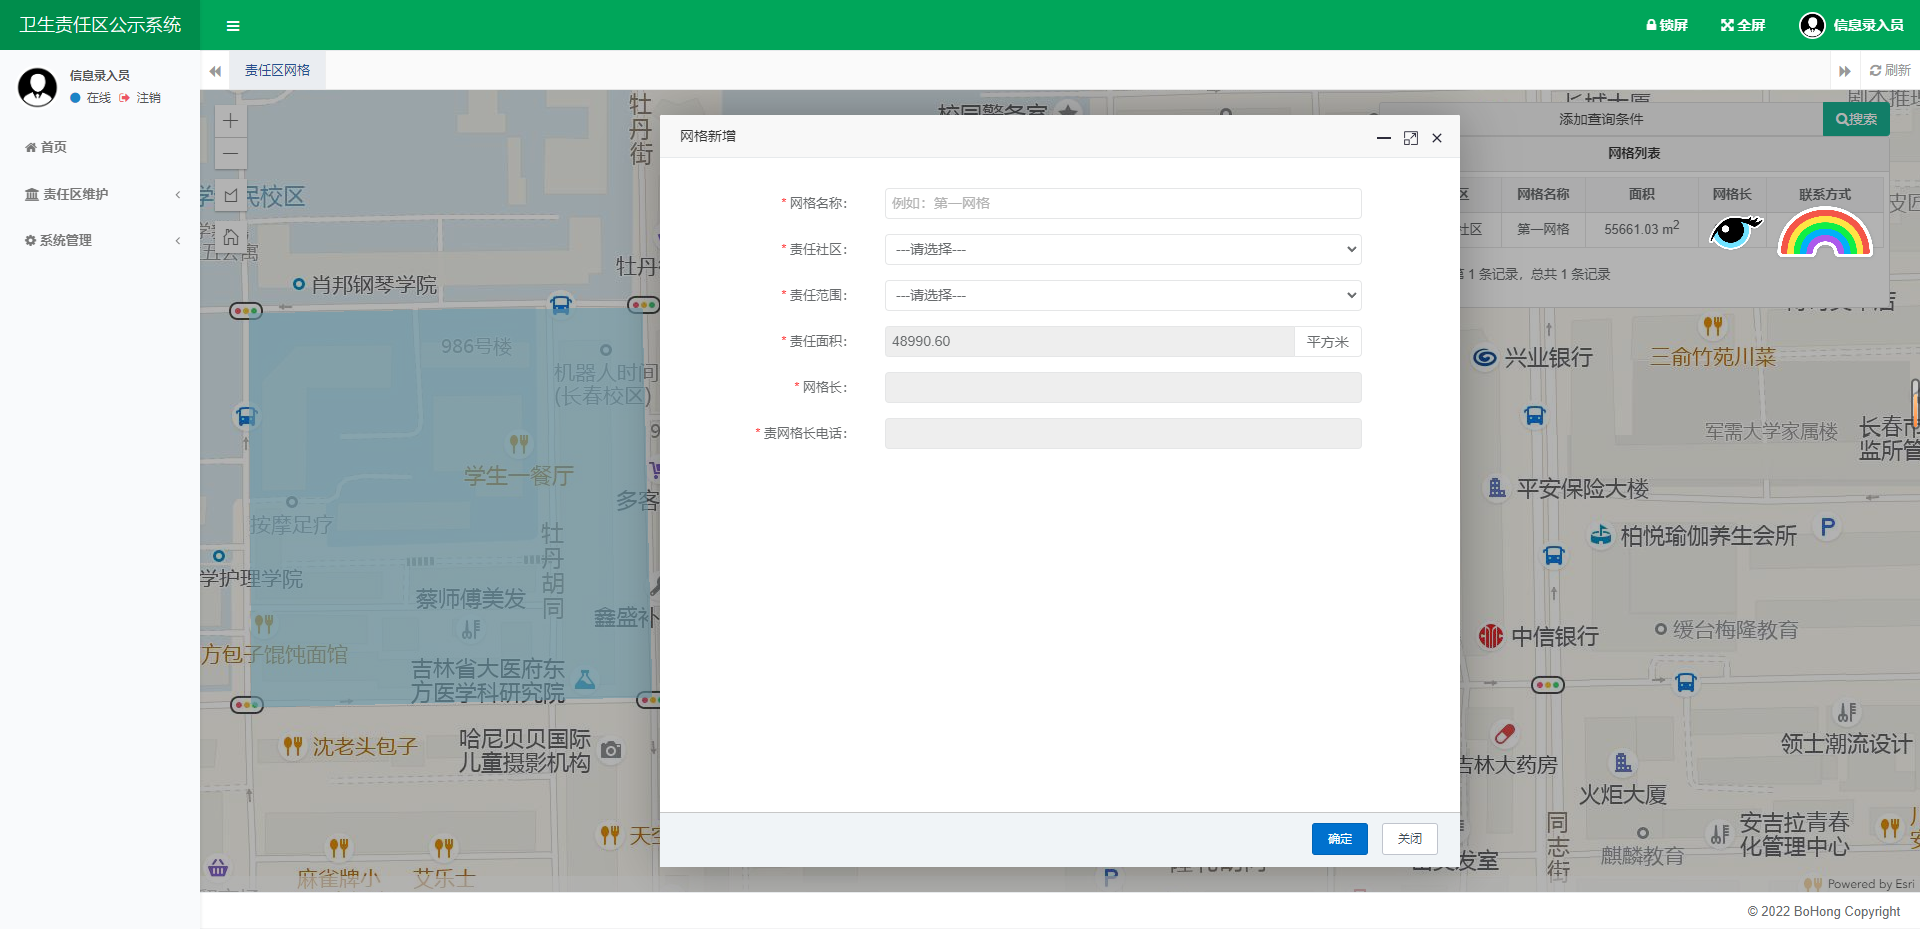The width and height of the screenshot is (1920, 929).
Task: Click the 沈老头包子 restaurant icon
Action: pyautogui.click(x=292, y=746)
